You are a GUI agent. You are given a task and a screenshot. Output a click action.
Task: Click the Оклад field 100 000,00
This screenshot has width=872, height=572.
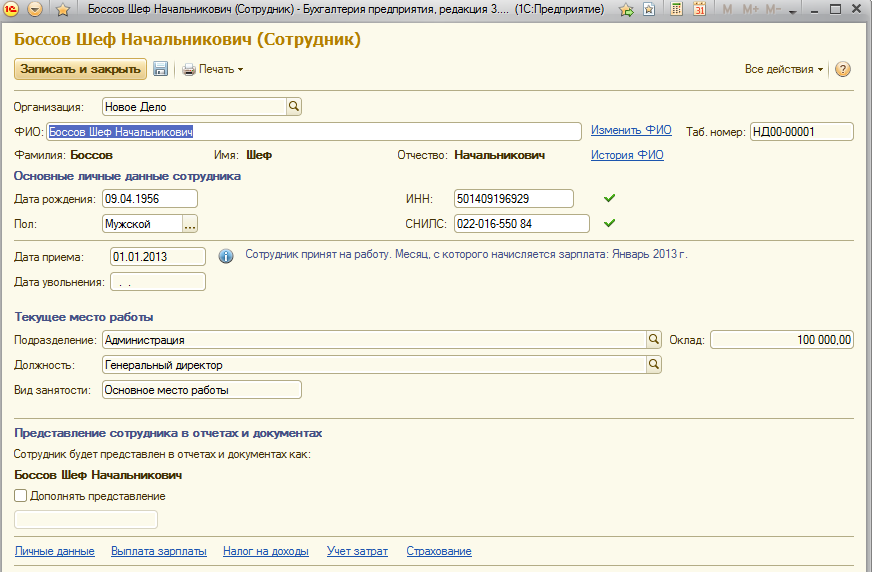click(782, 340)
